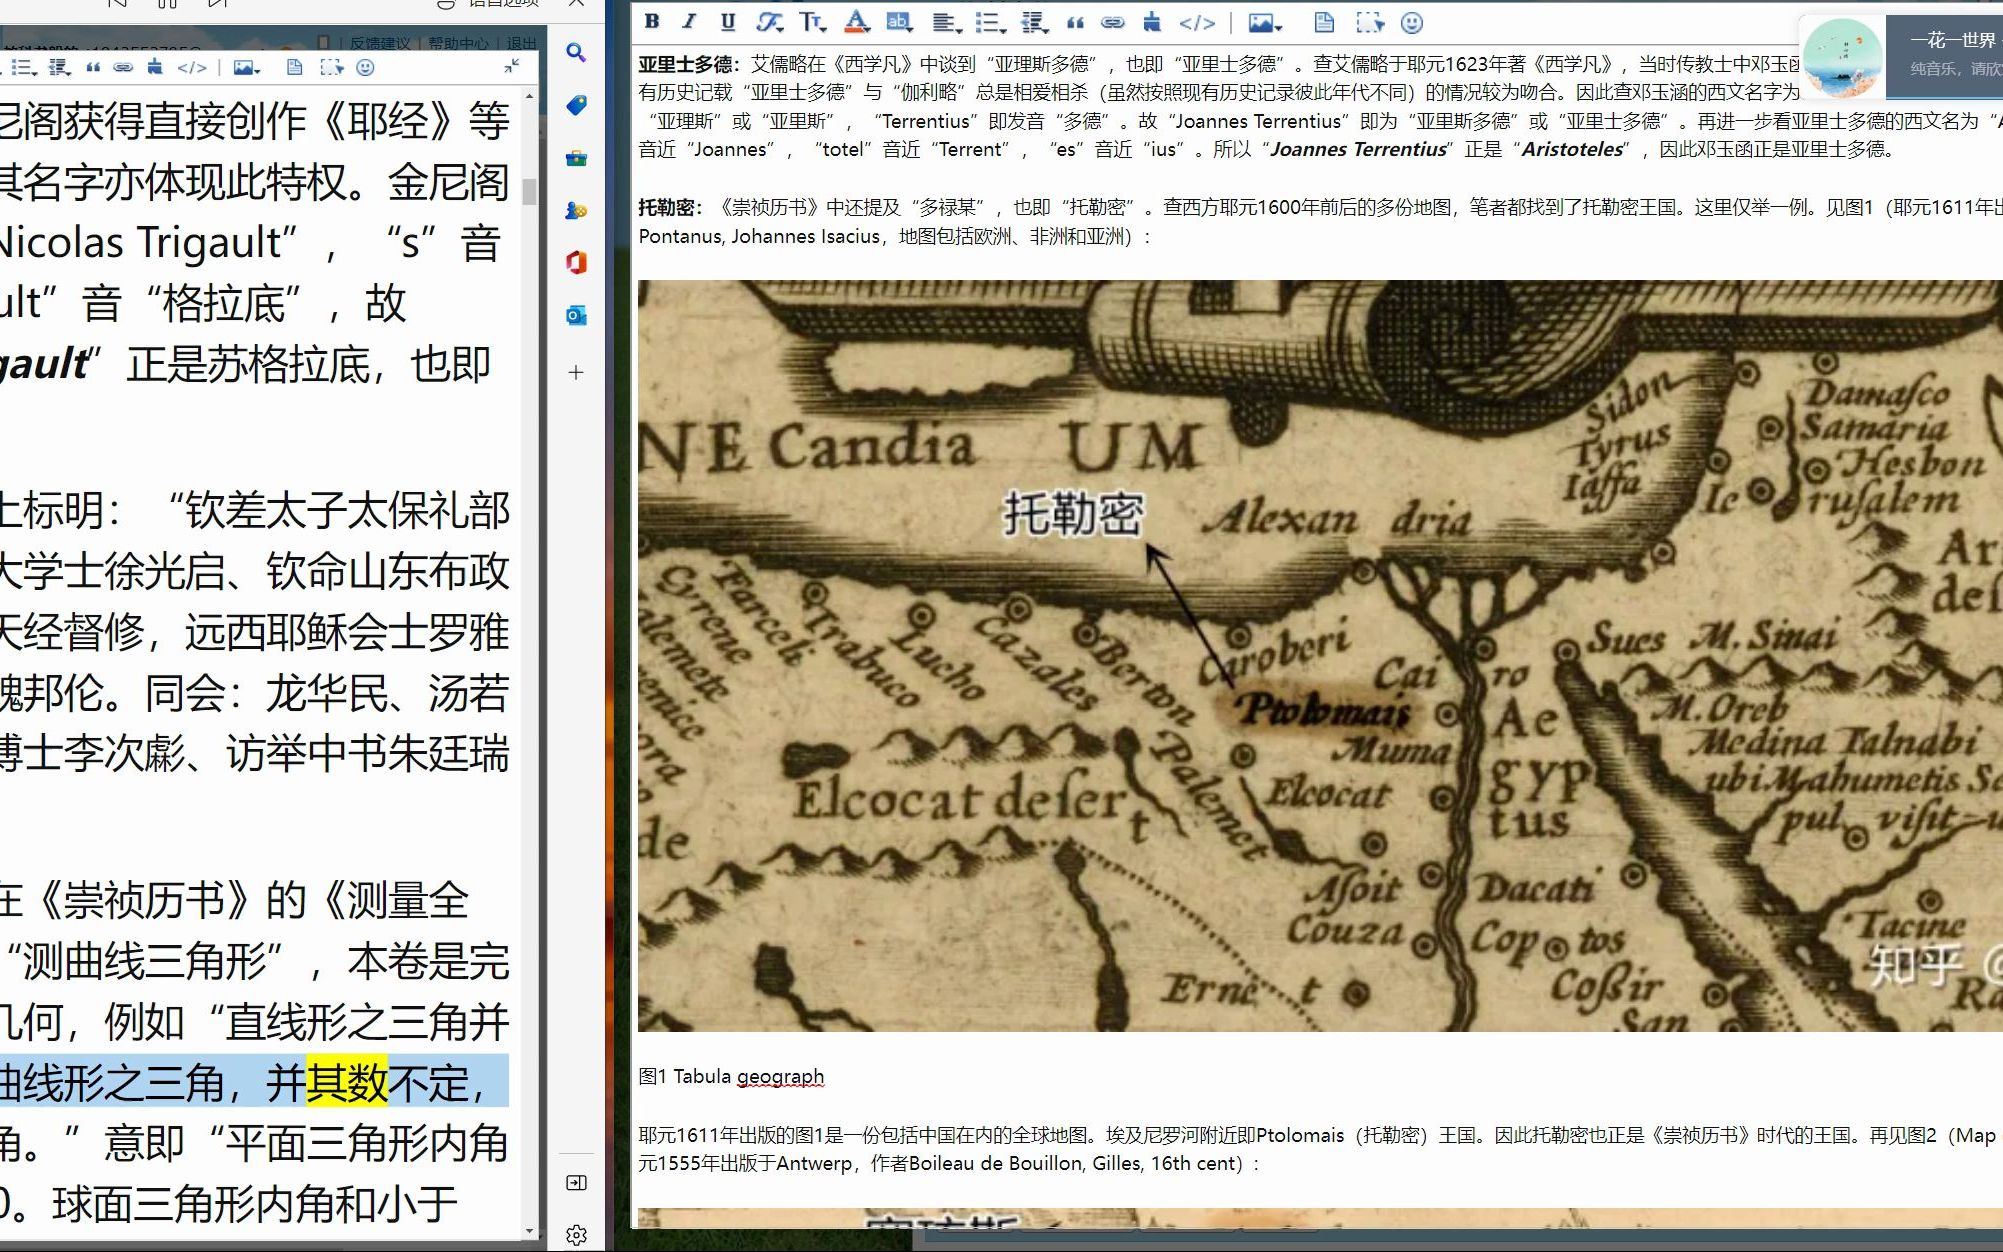Clear formatting with brush icon in right editor
2003x1252 pixels.
(1152, 22)
